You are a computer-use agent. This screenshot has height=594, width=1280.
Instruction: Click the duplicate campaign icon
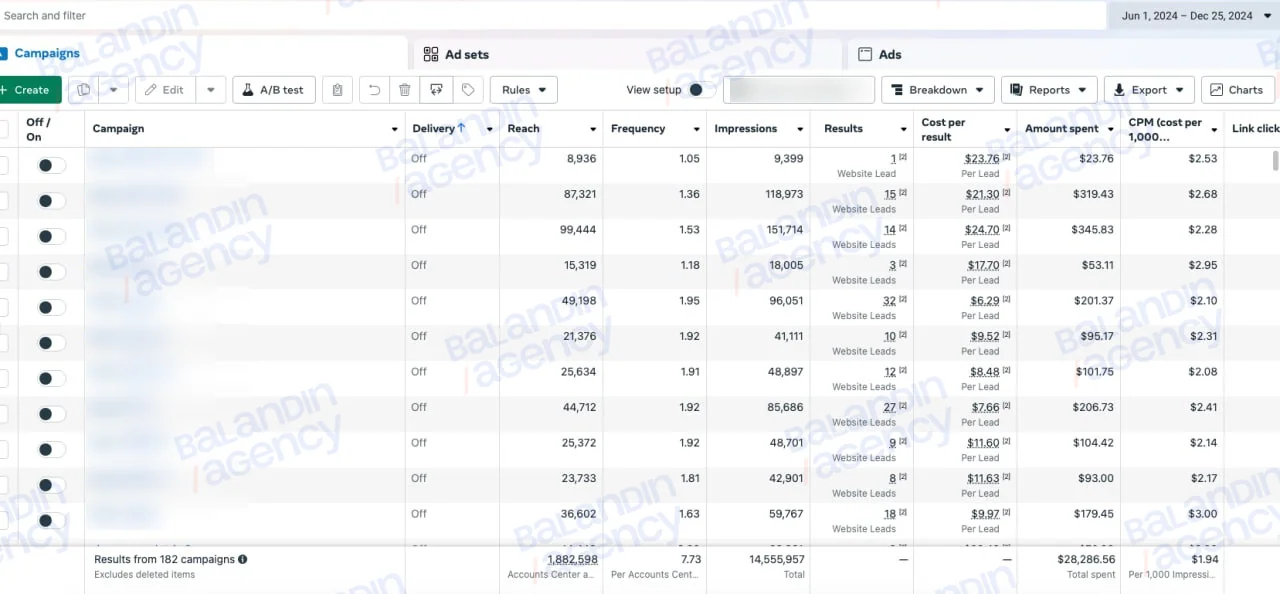84,90
